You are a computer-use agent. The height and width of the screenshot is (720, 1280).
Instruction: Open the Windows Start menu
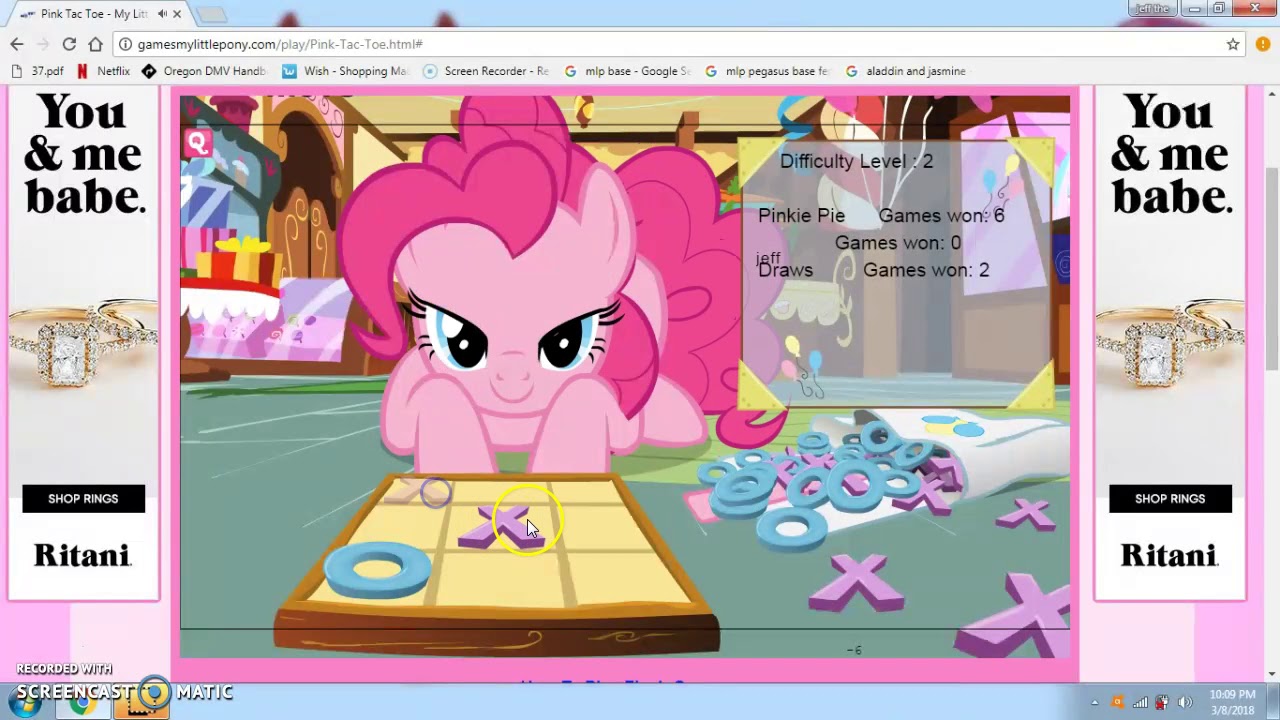tap(25, 702)
